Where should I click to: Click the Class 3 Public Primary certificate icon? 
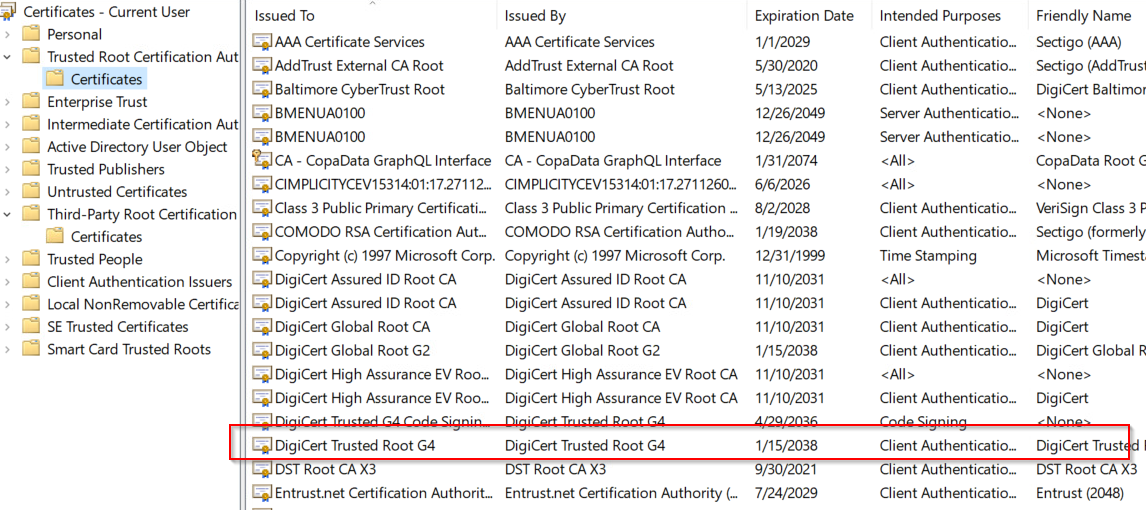point(262,208)
